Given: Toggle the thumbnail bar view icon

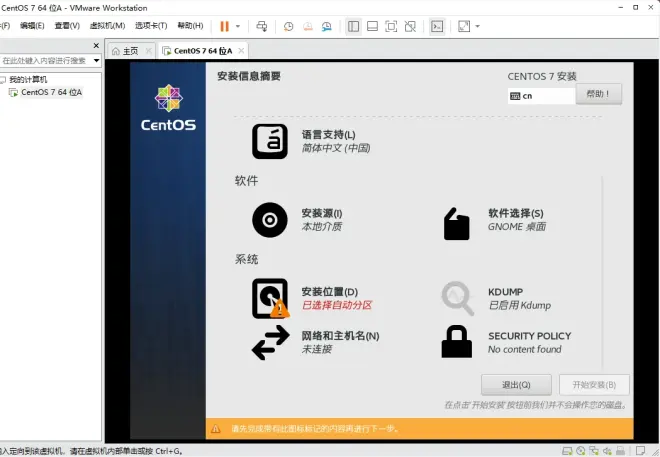Looking at the screenshot, I should pyautogui.click(x=372, y=27).
